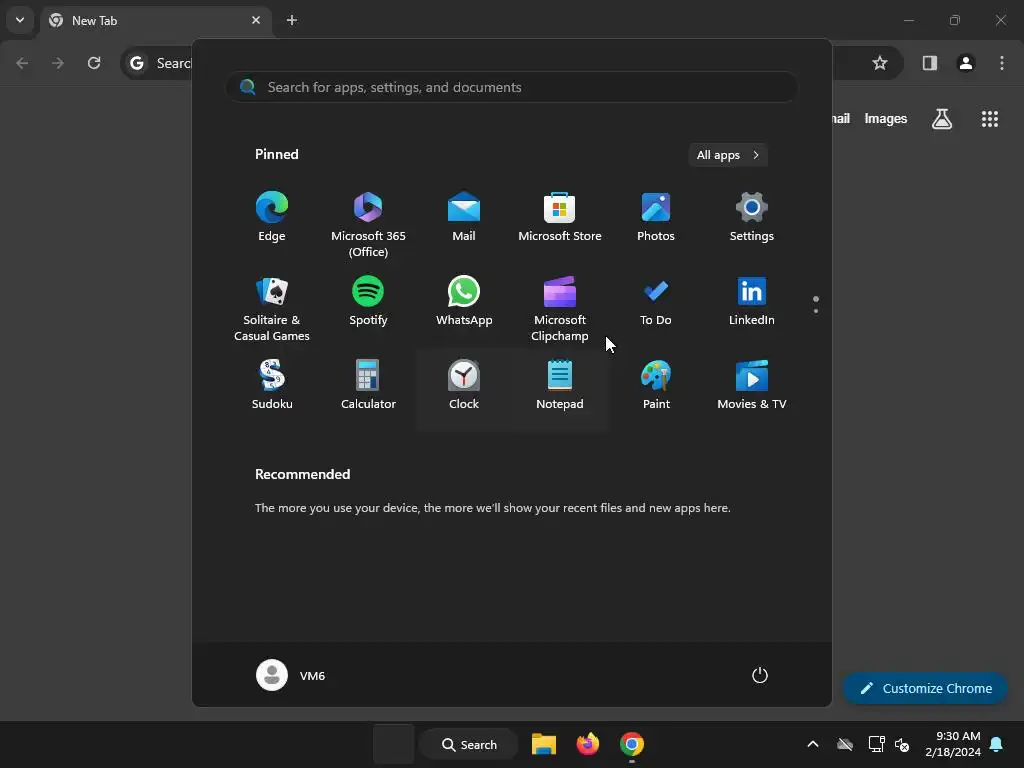
Task: Open Firefox from the taskbar
Action: 588,744
